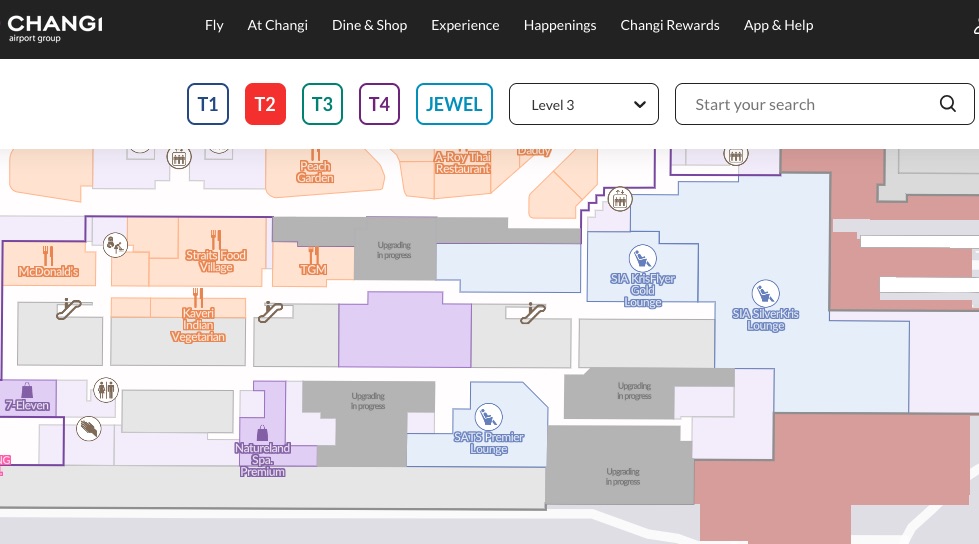Select McDonald's restaurant icon on map

coord(48,255)
